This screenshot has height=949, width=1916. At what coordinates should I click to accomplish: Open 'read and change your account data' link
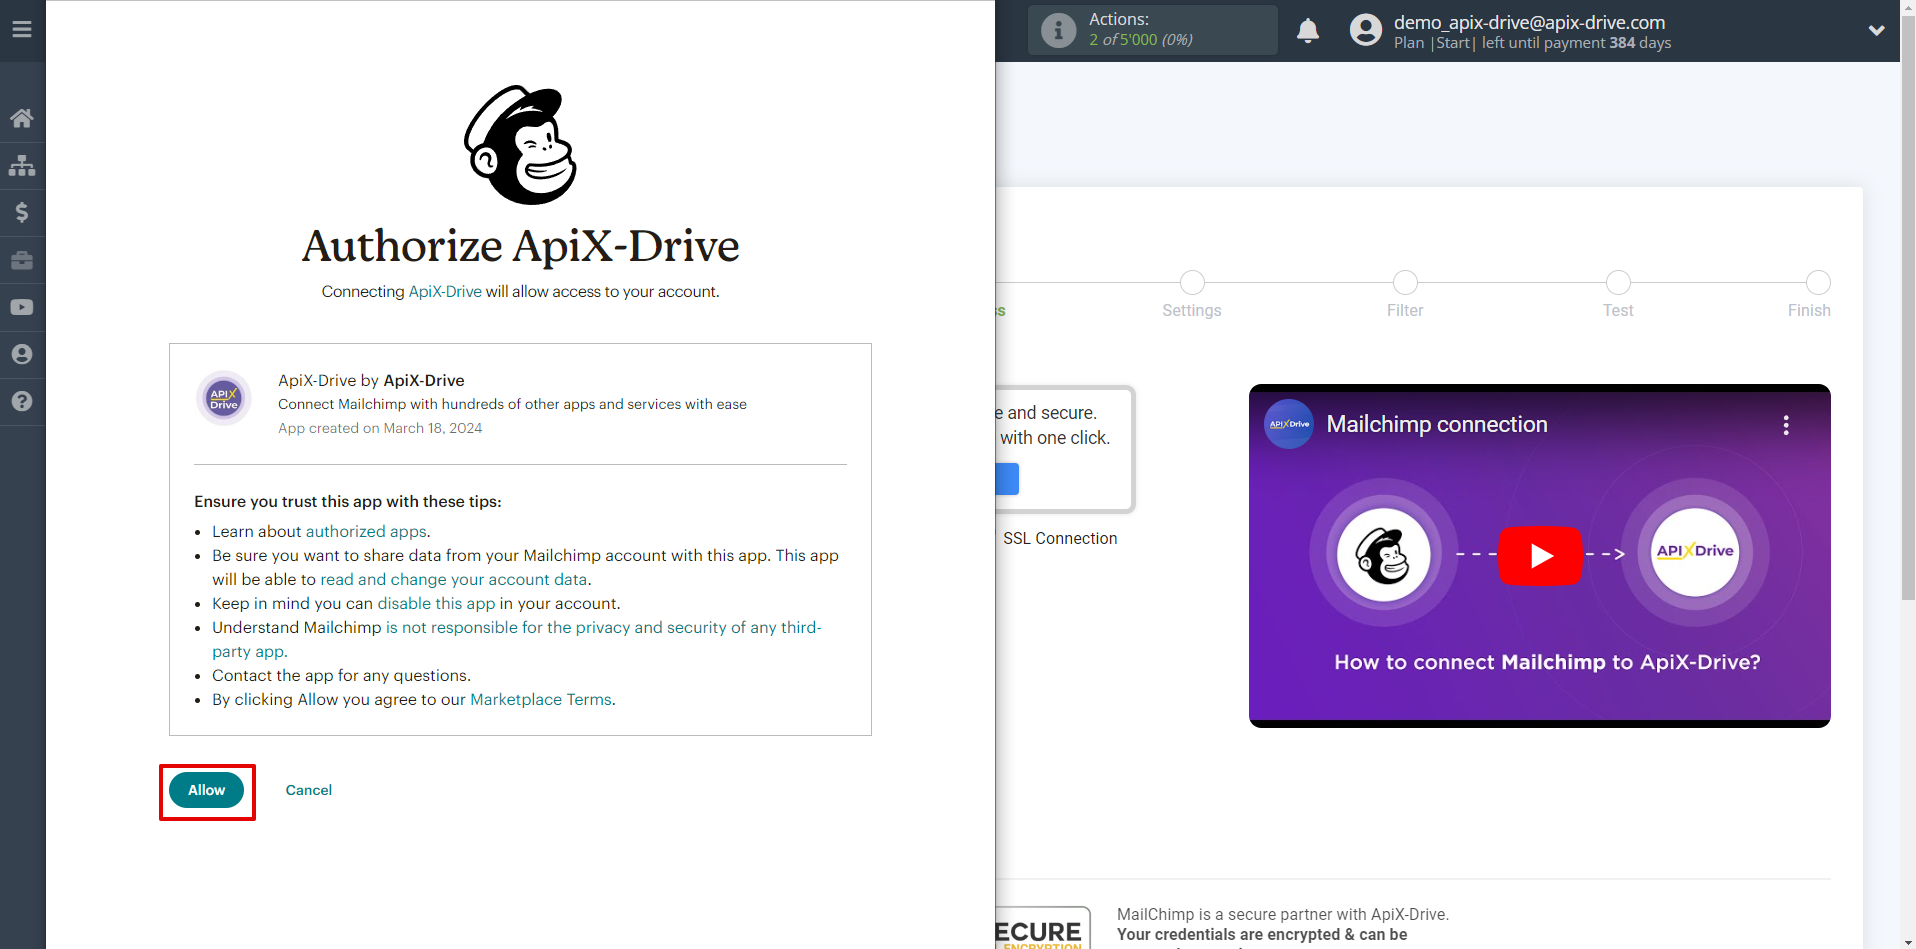pyautogui.click(x=453, y=579)
